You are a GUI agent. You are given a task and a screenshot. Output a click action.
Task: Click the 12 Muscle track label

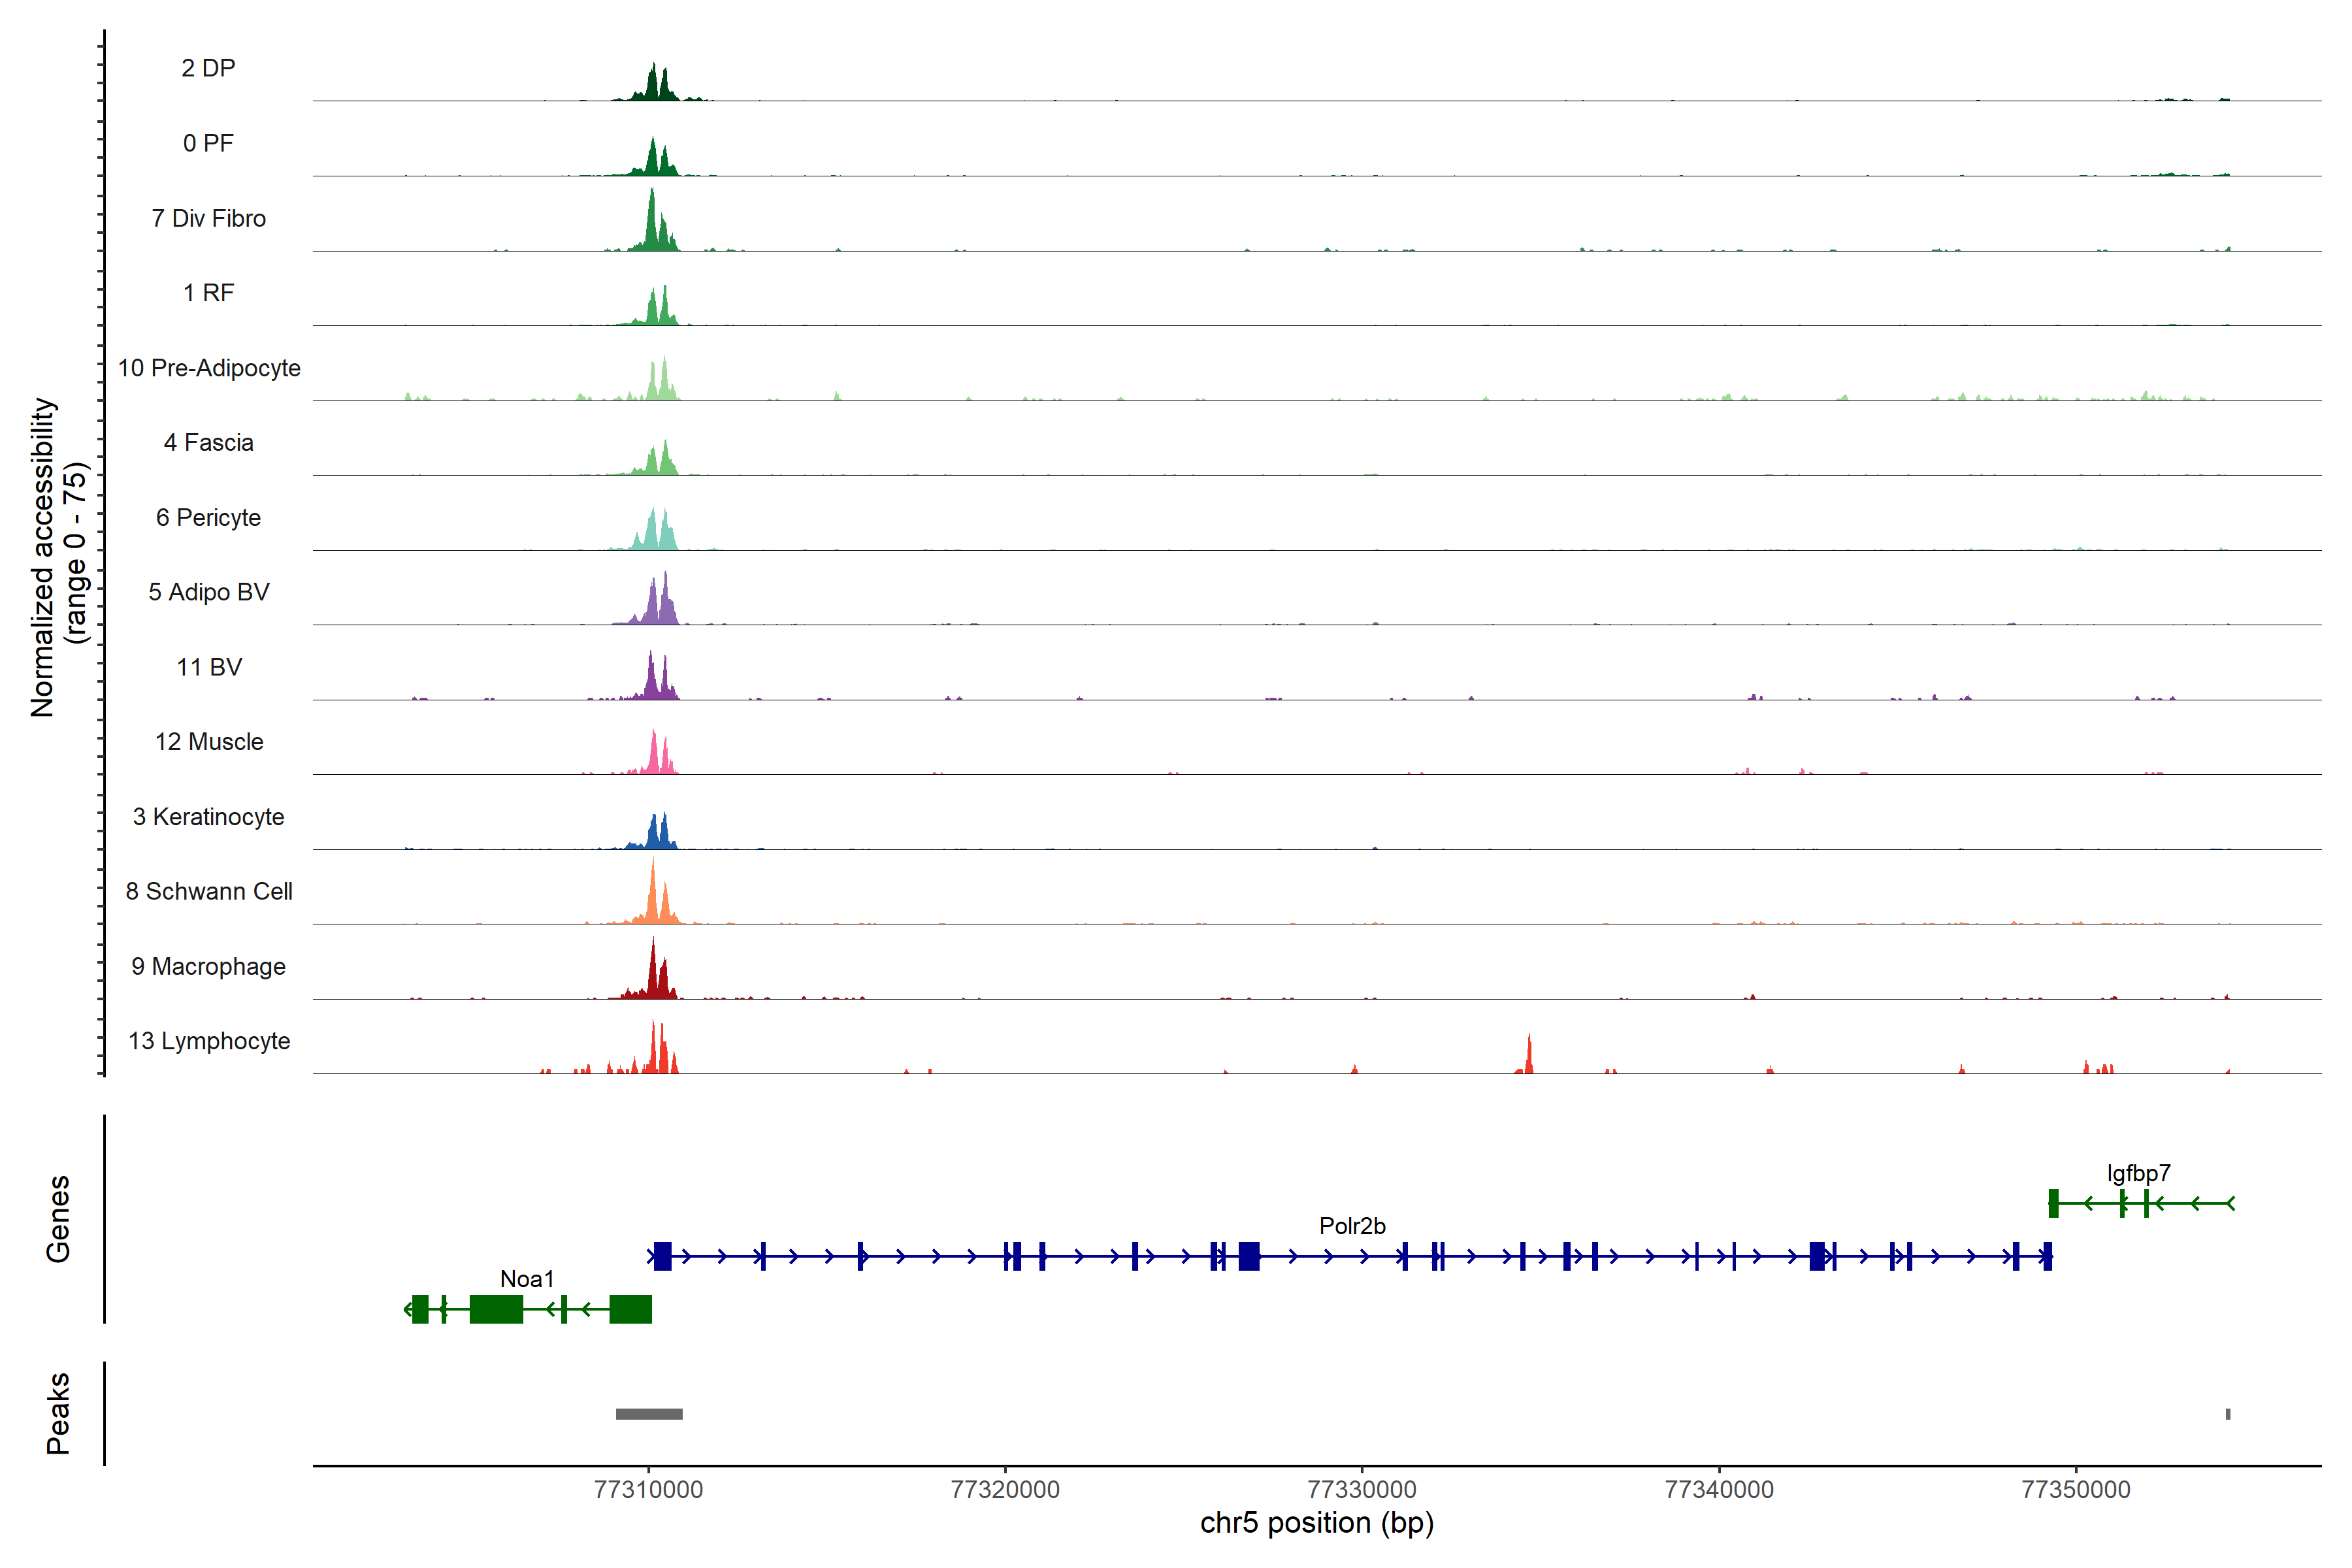click(x=209, y=742)
